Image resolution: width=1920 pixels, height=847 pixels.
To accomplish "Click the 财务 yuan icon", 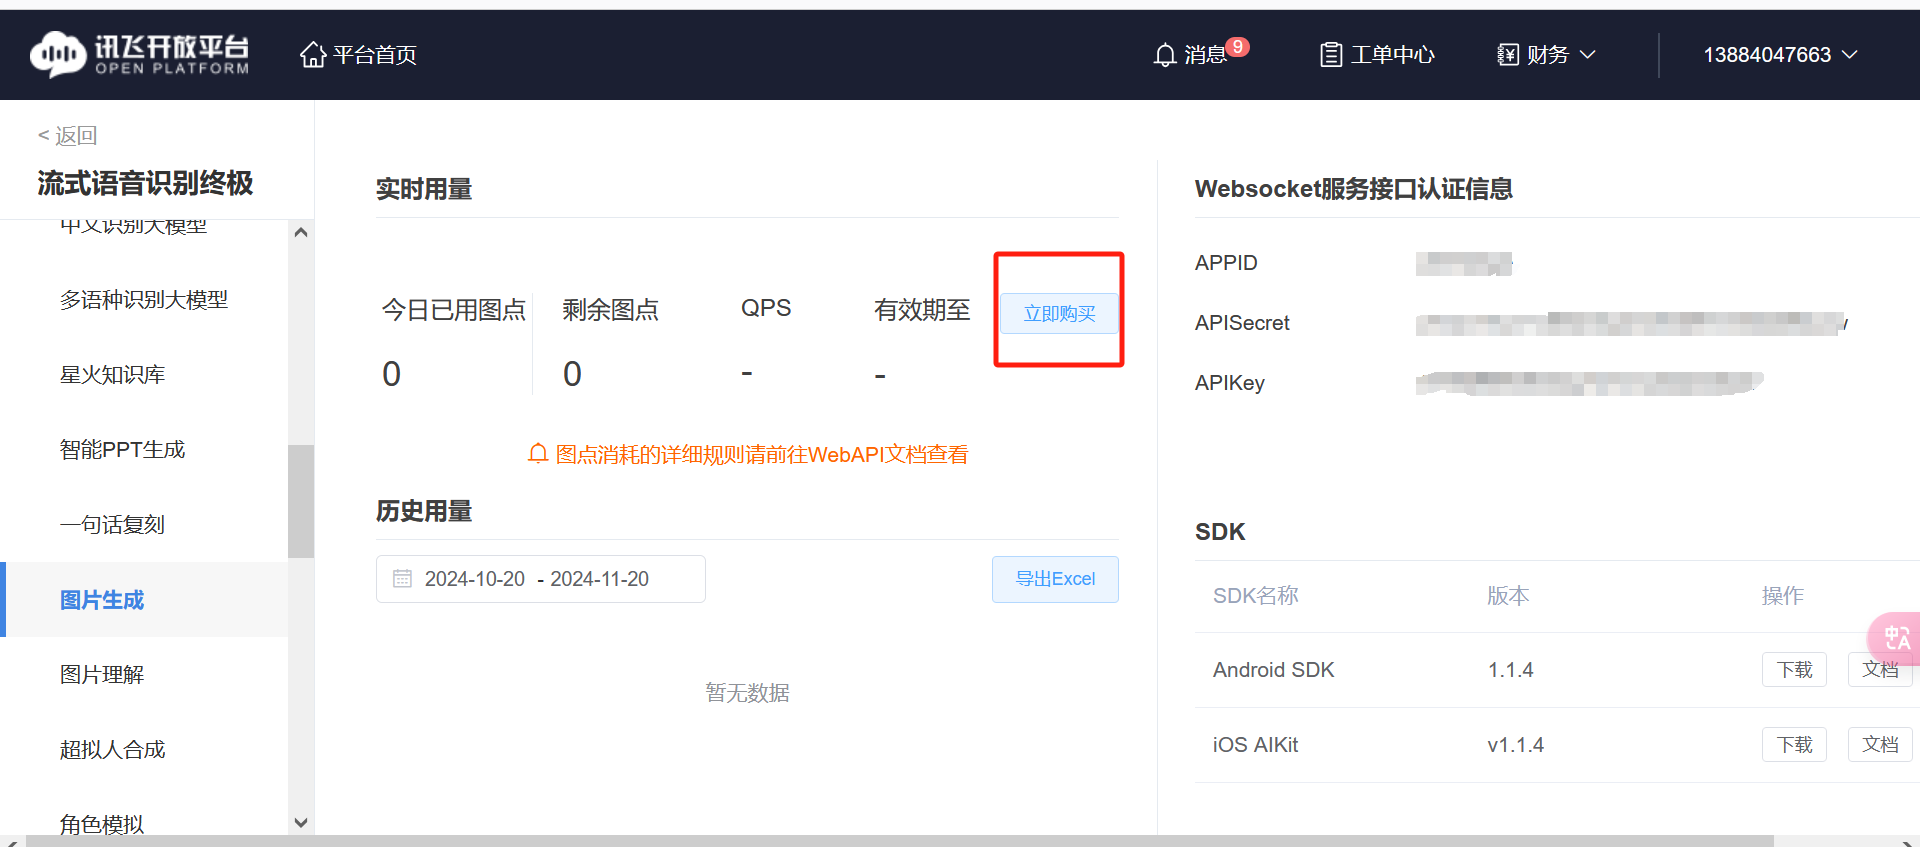I will [1508, 55].
